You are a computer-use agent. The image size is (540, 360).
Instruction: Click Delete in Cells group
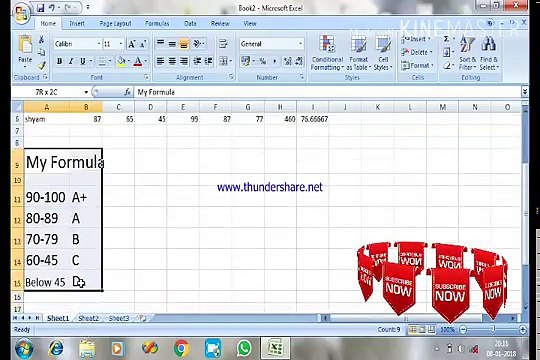click(x=417, y=52)
